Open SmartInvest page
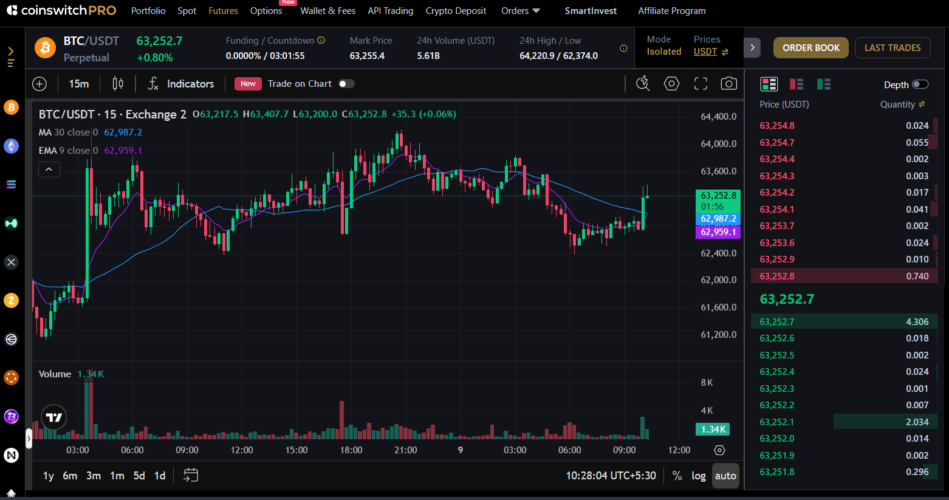This screenshot has height=500, width=949. [x=591, y=11]
